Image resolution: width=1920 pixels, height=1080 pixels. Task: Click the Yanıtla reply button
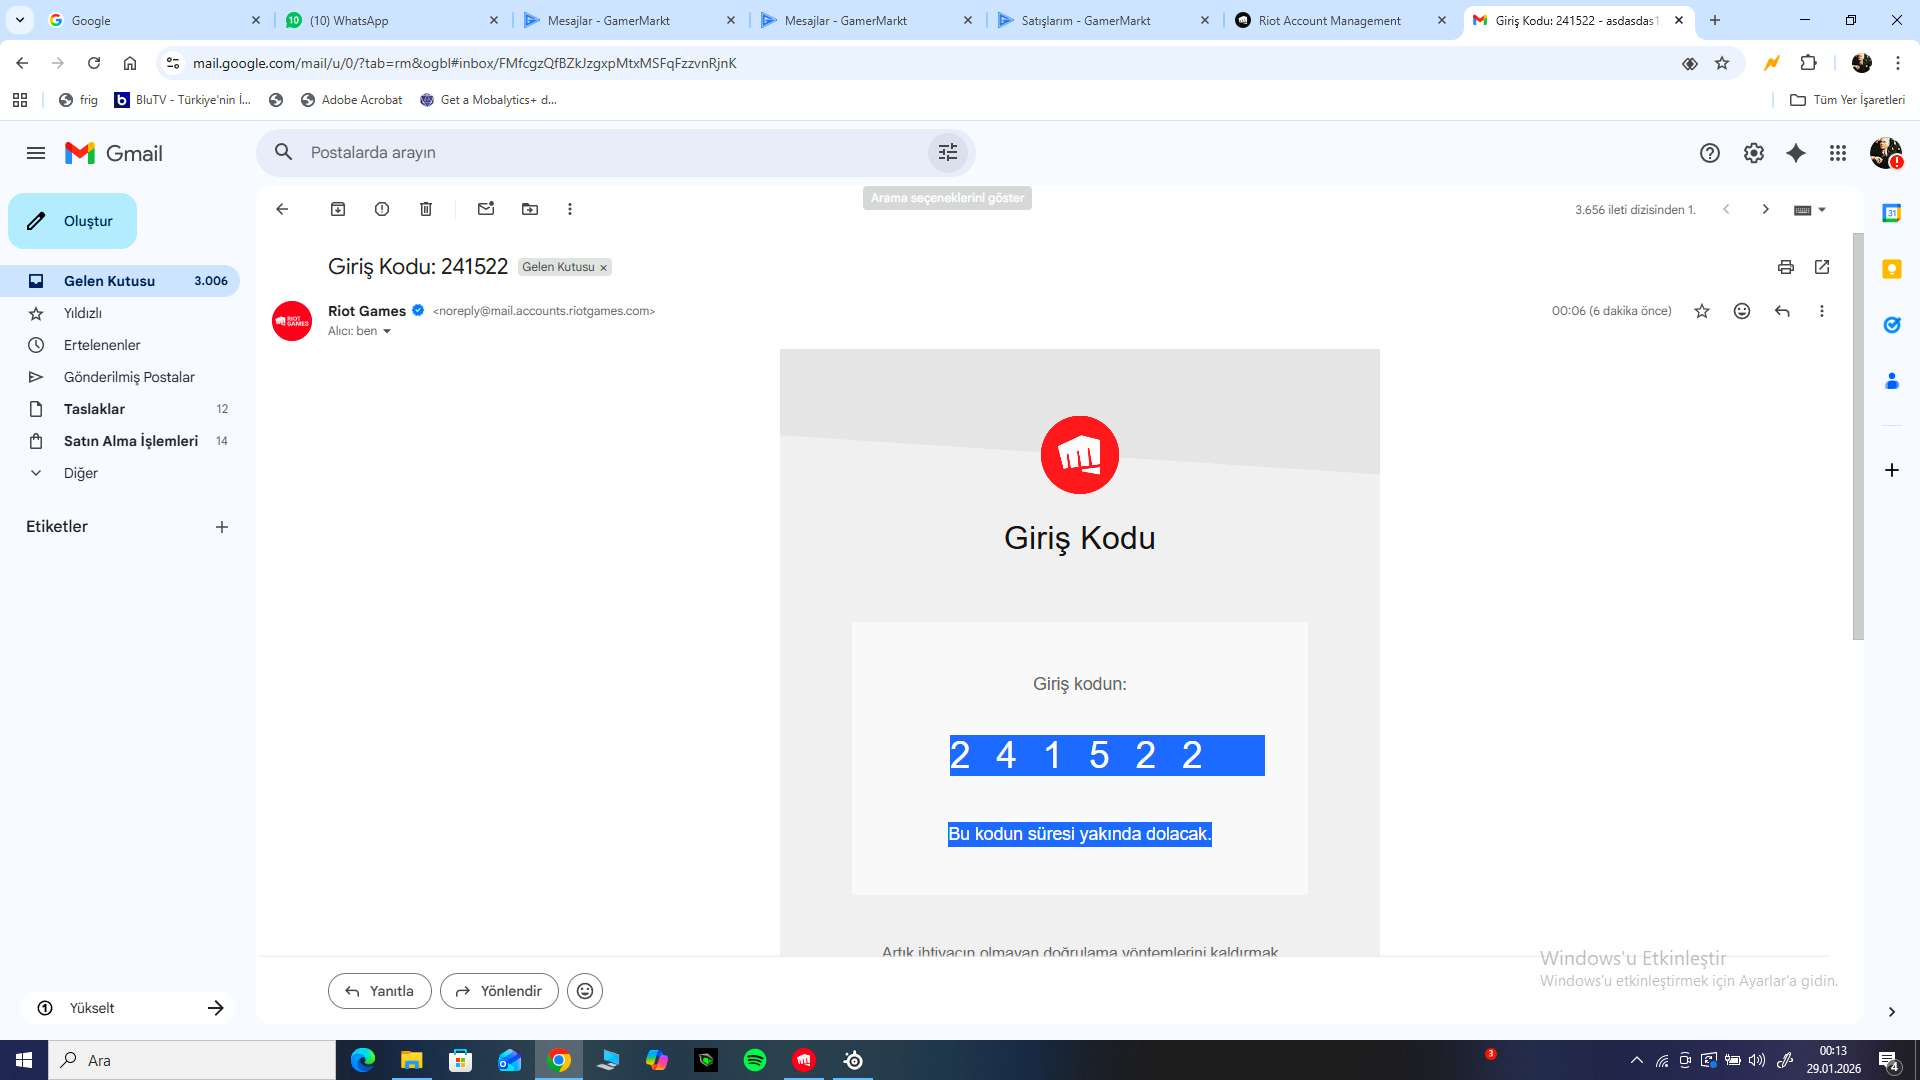click(380, 991)
